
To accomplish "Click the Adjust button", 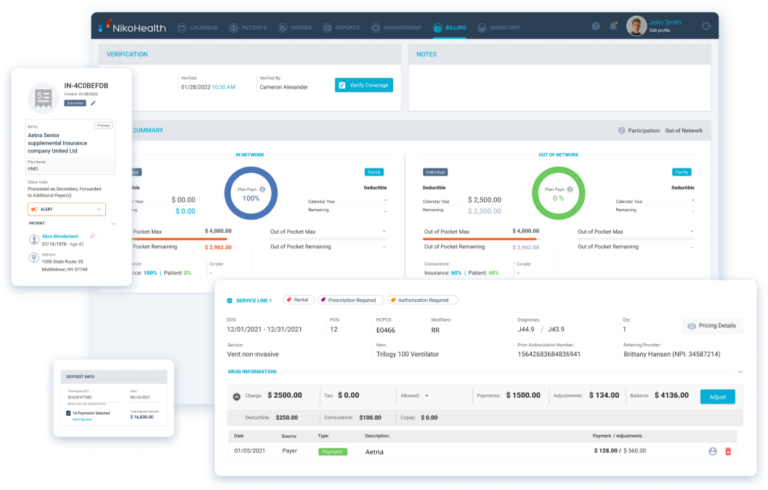I will pos(717,396).
